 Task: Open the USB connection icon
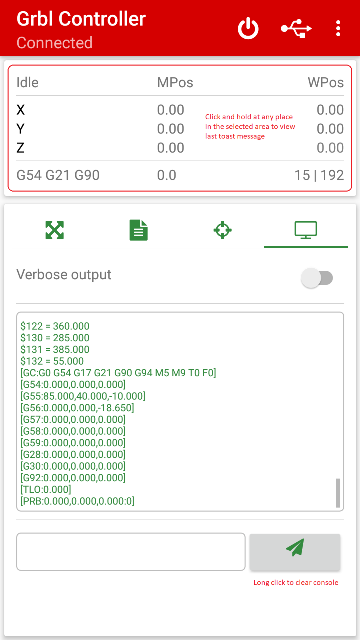pyautogui.click(x=296, y=29)
